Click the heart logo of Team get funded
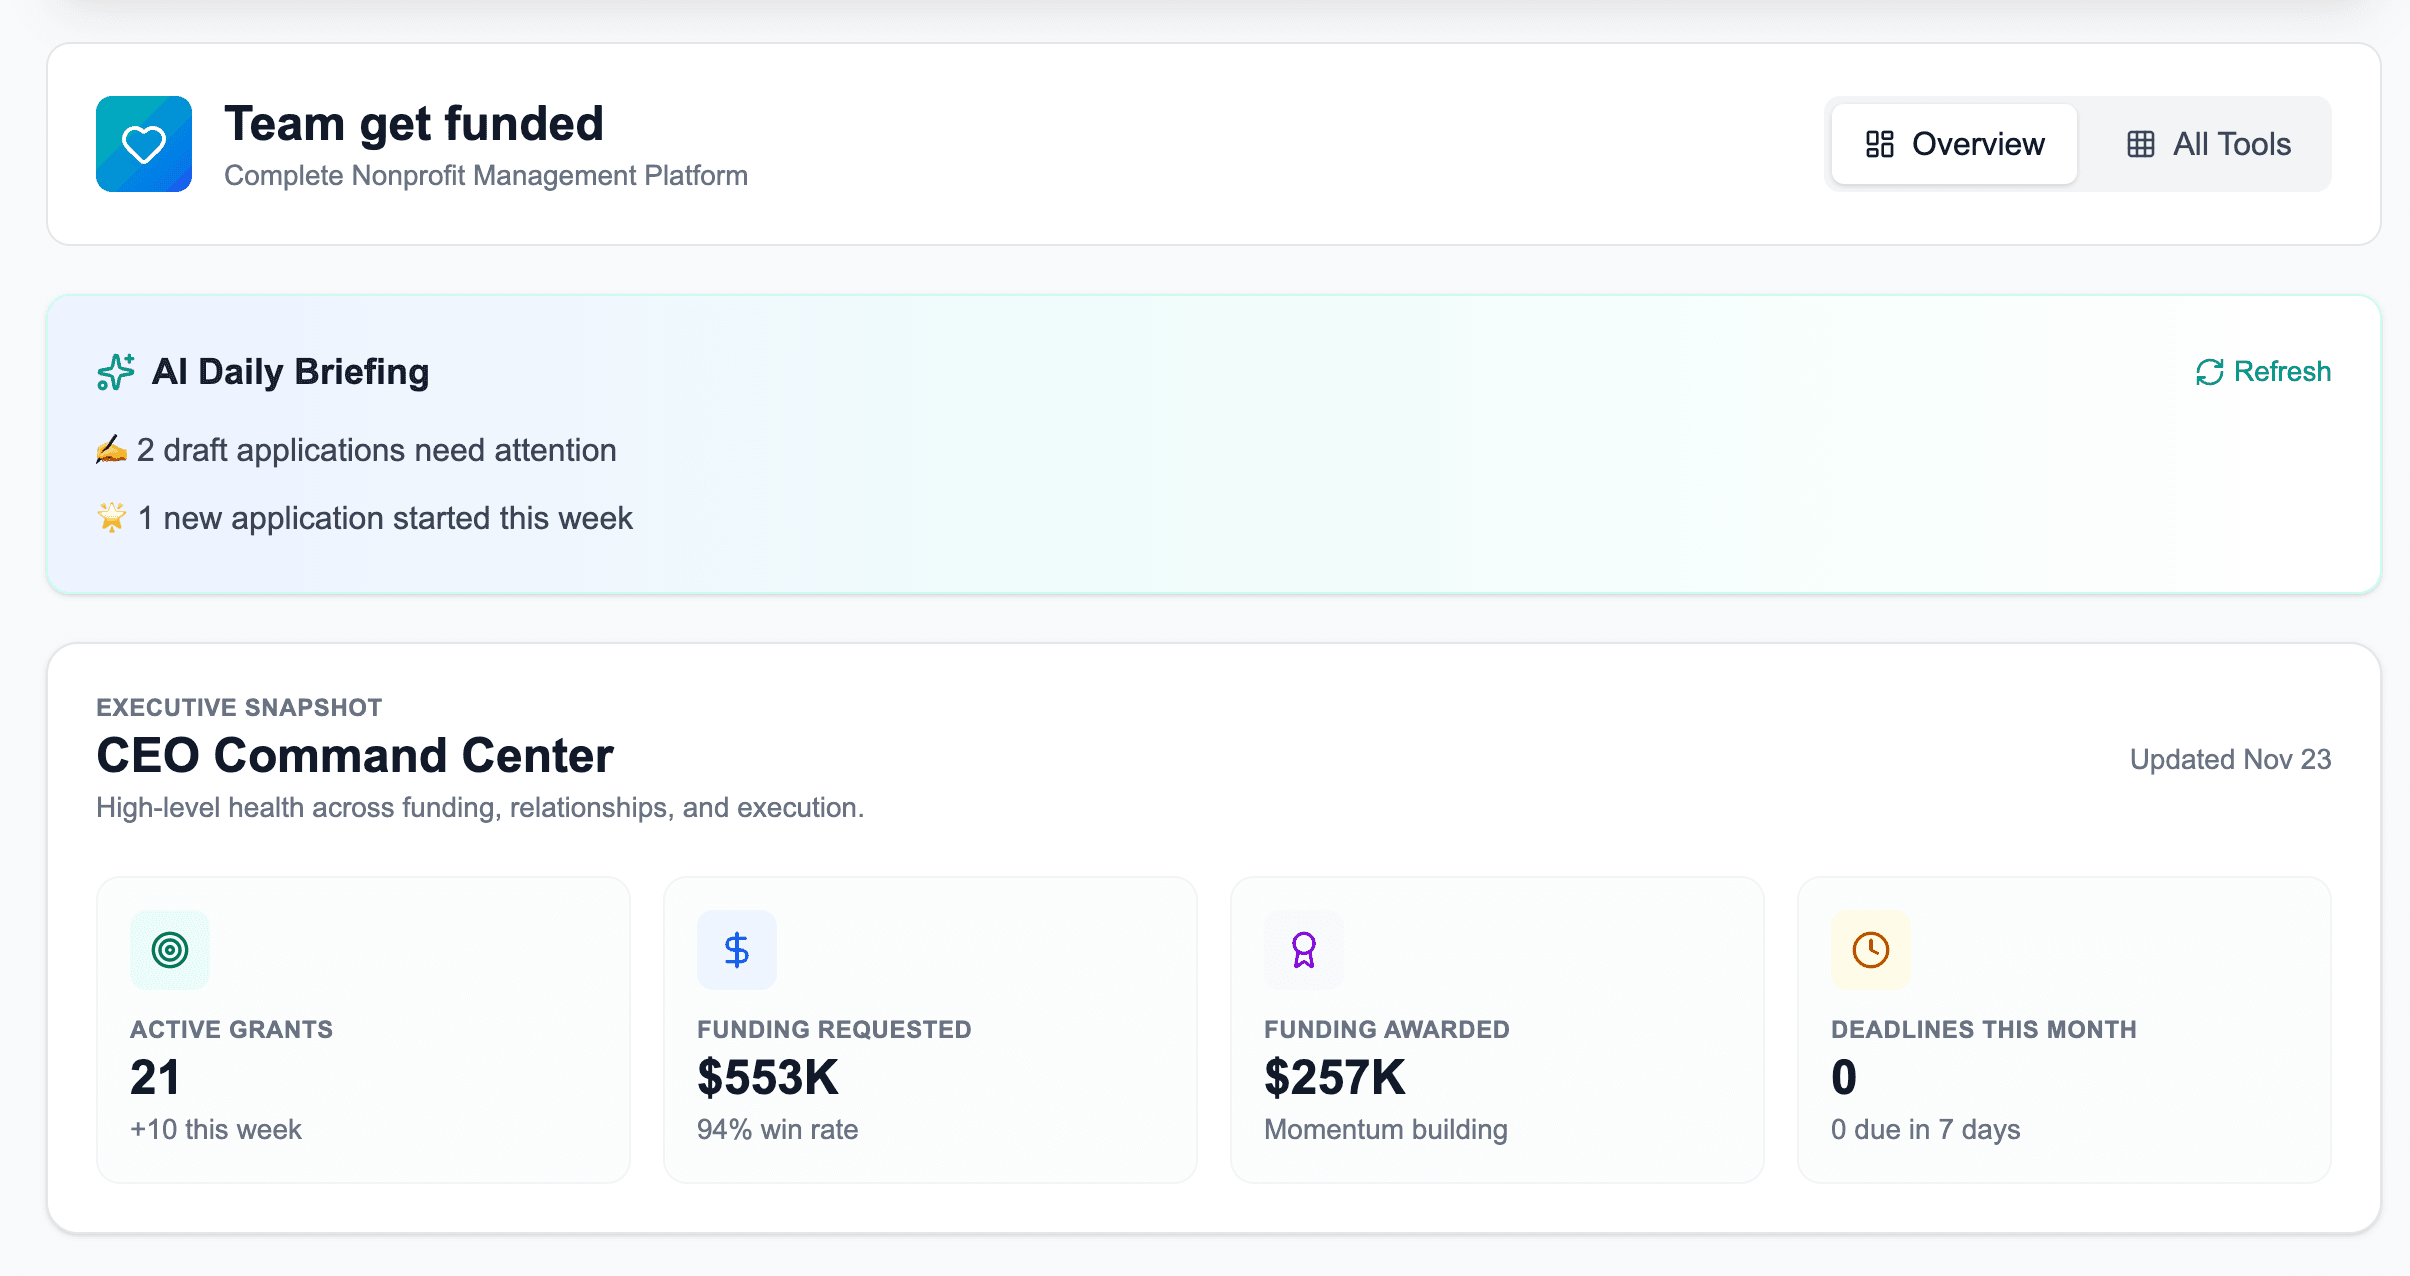 (x=143, y=143)
